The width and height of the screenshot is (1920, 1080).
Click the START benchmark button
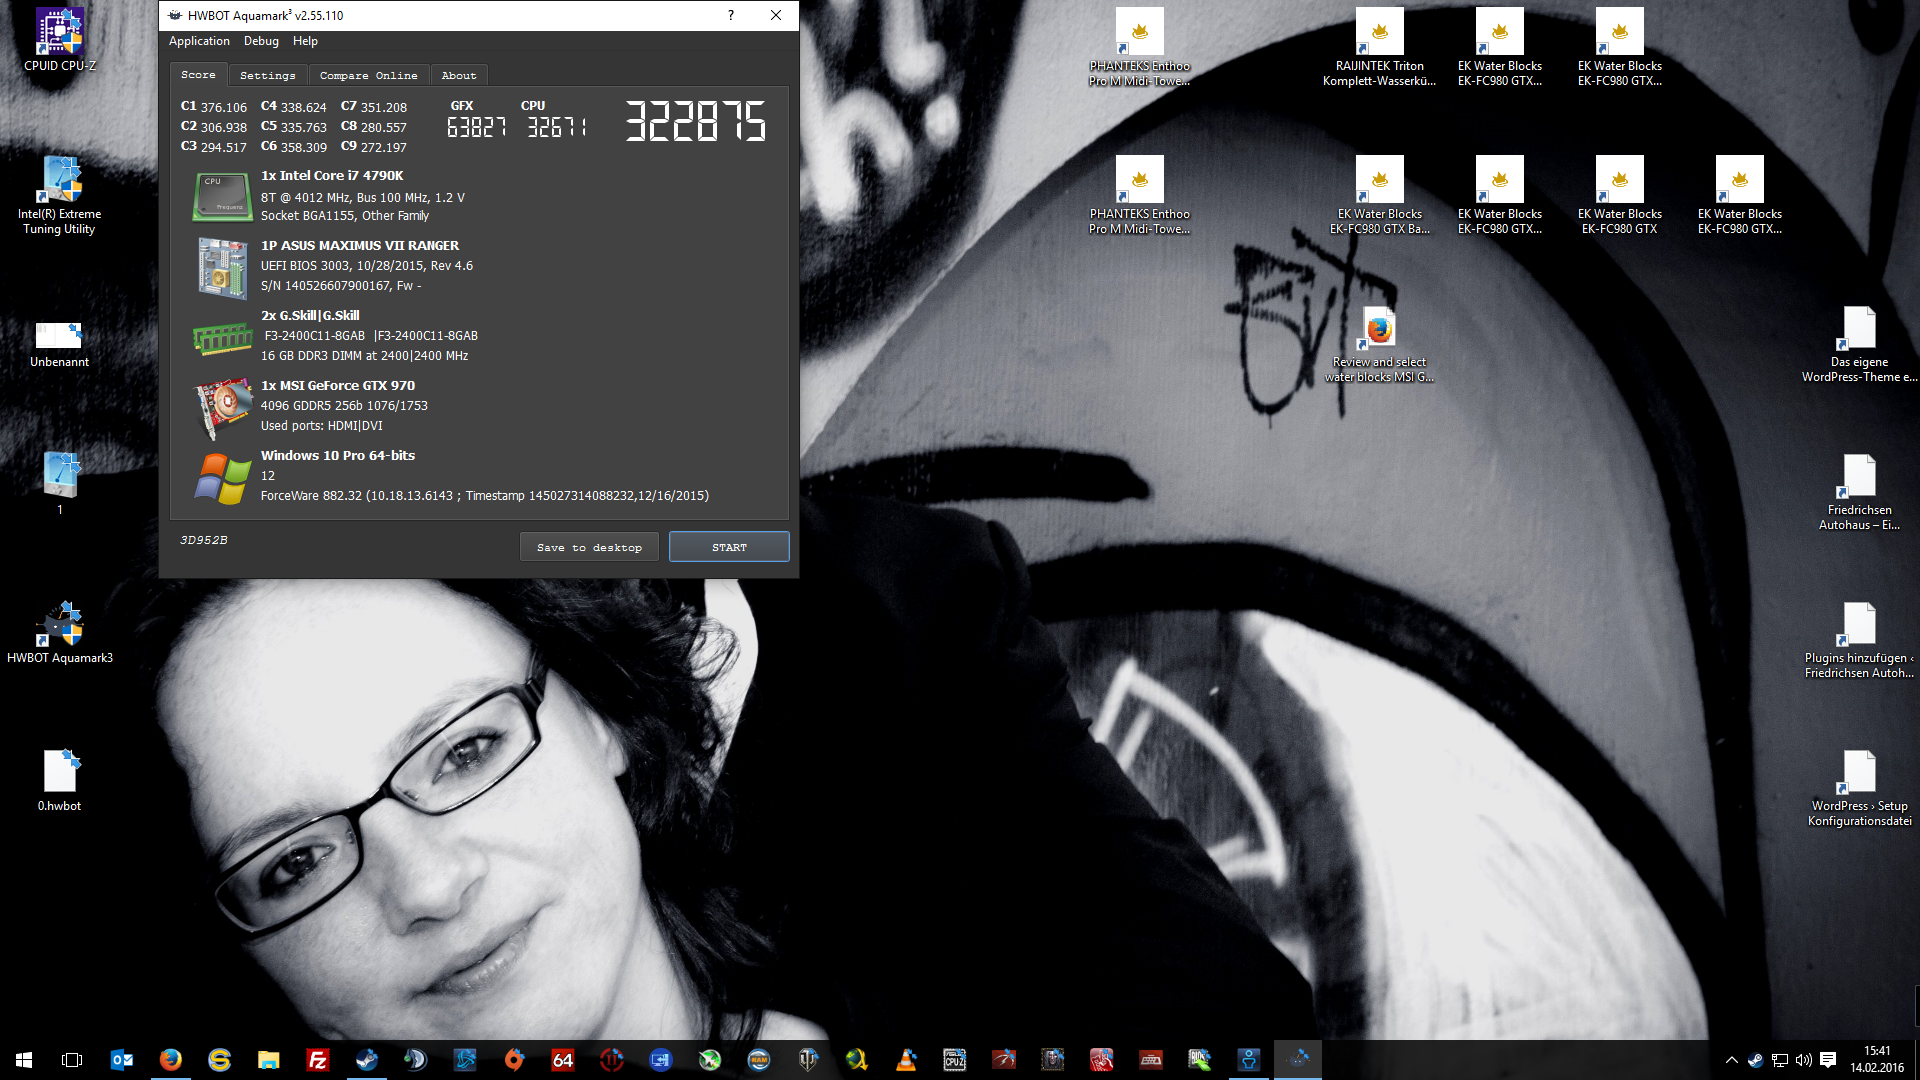click(729, 547)
